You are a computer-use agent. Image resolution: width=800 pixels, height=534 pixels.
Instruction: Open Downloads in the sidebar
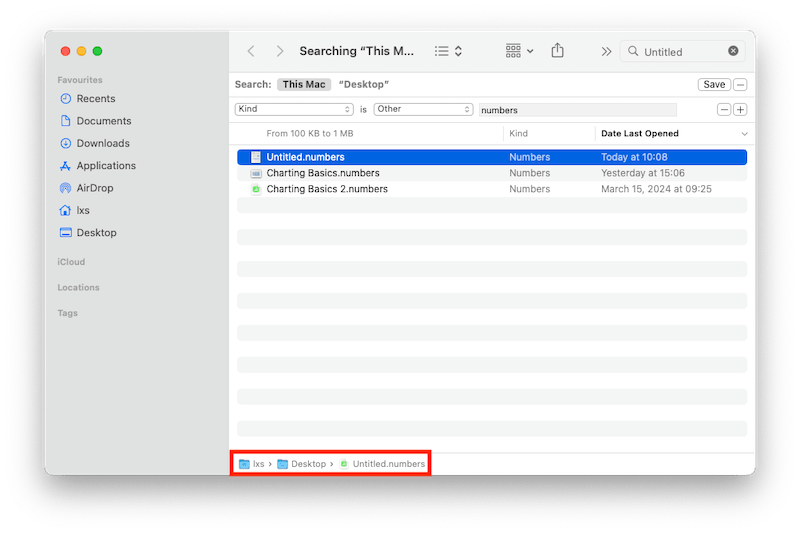click(103, 143)
